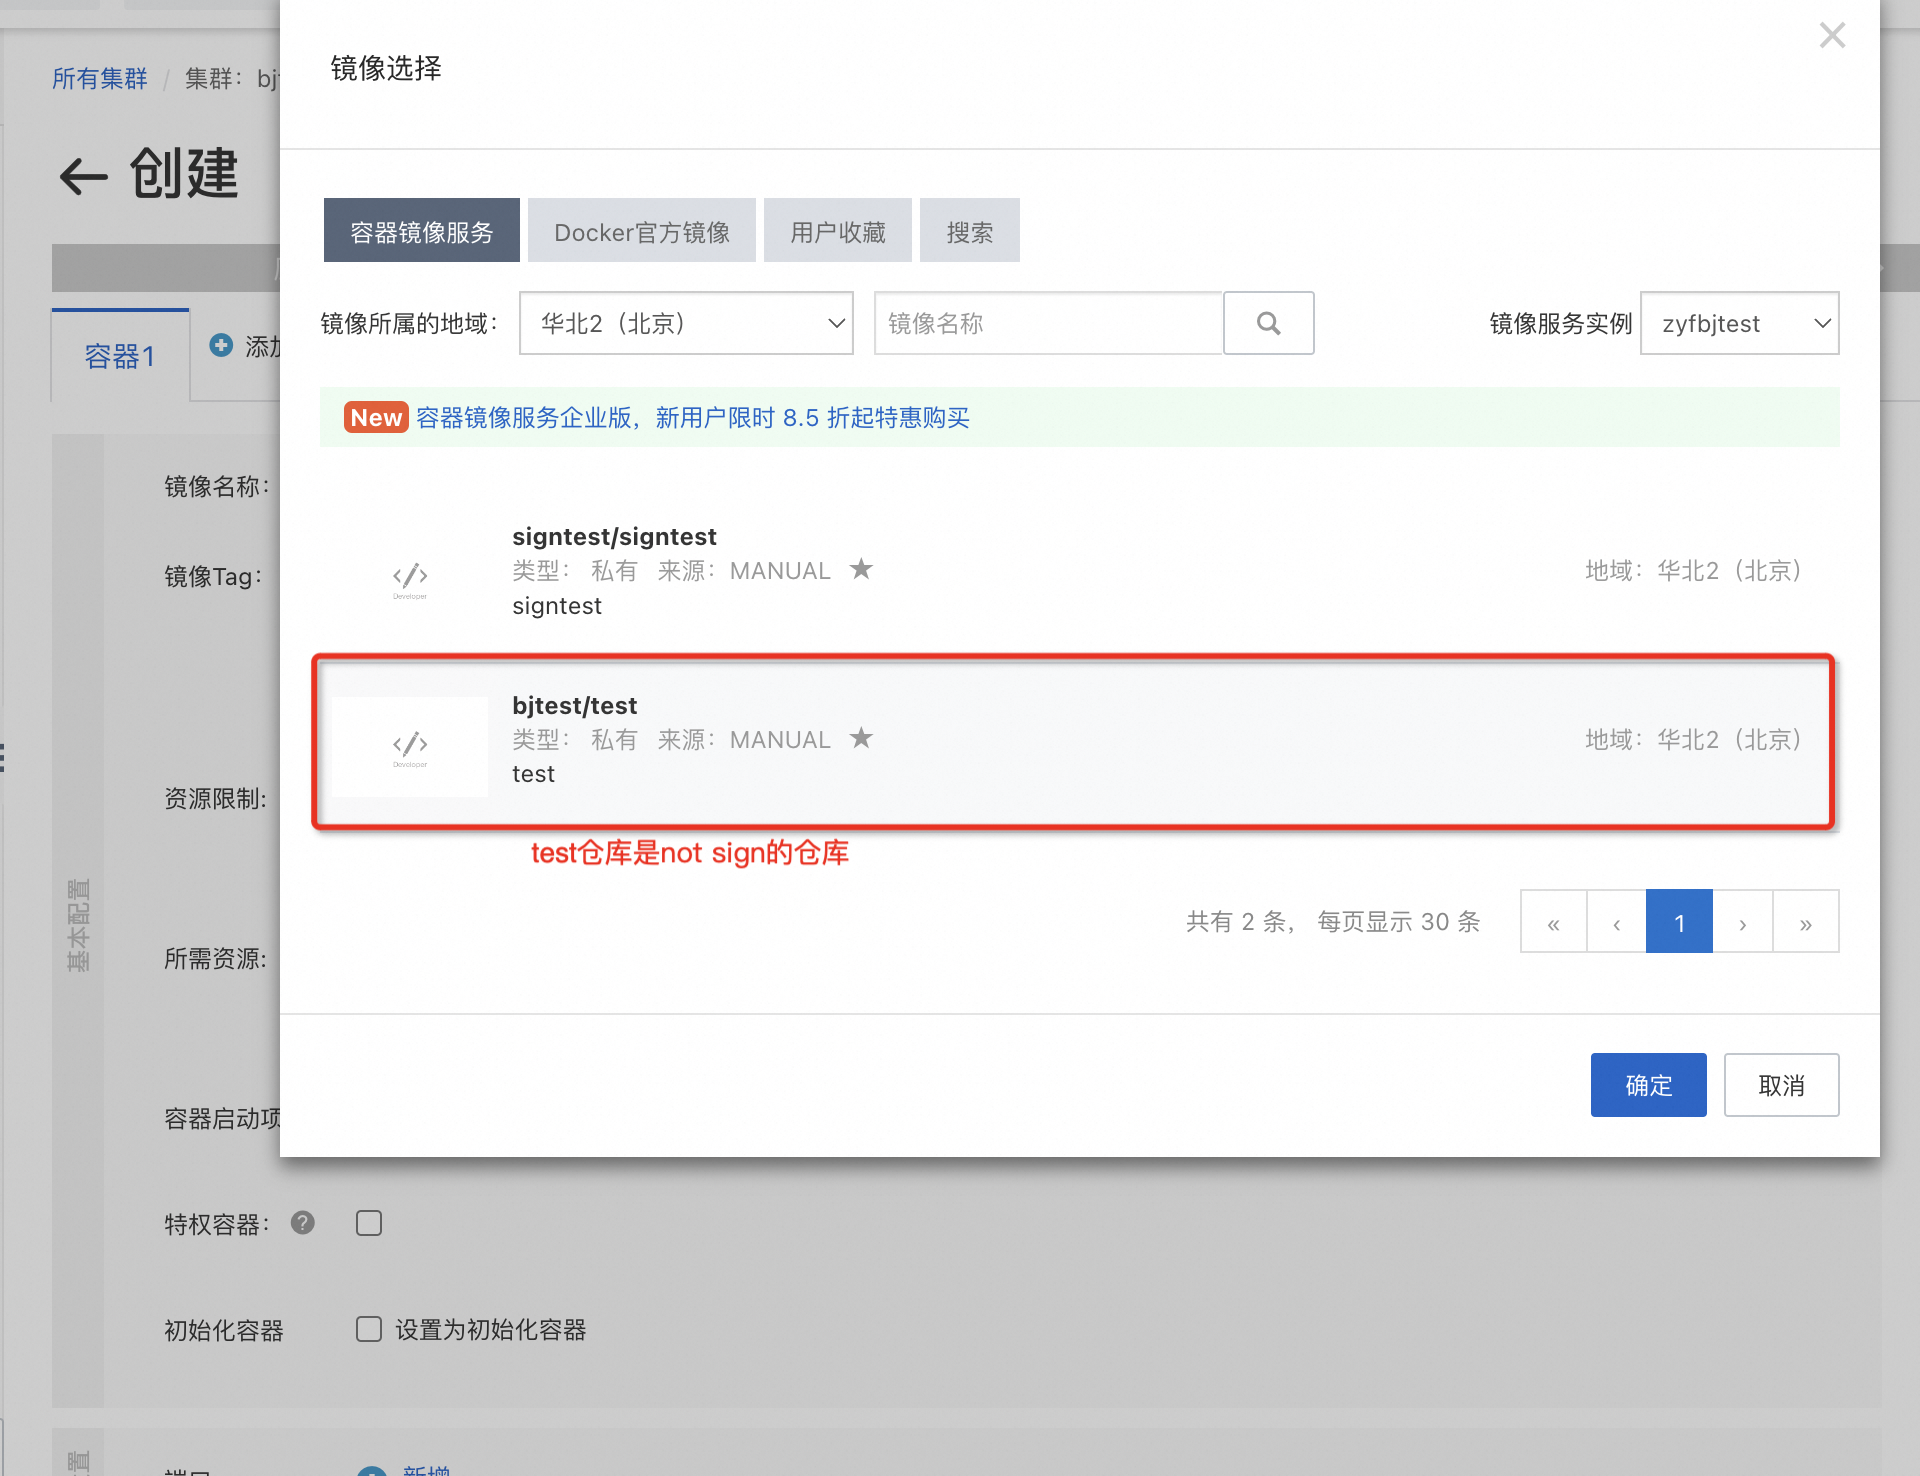The height and width of the screenshot is (1476, 1920).
Task: Open the 用户收藏 tab
Action: tap(837, 231)
